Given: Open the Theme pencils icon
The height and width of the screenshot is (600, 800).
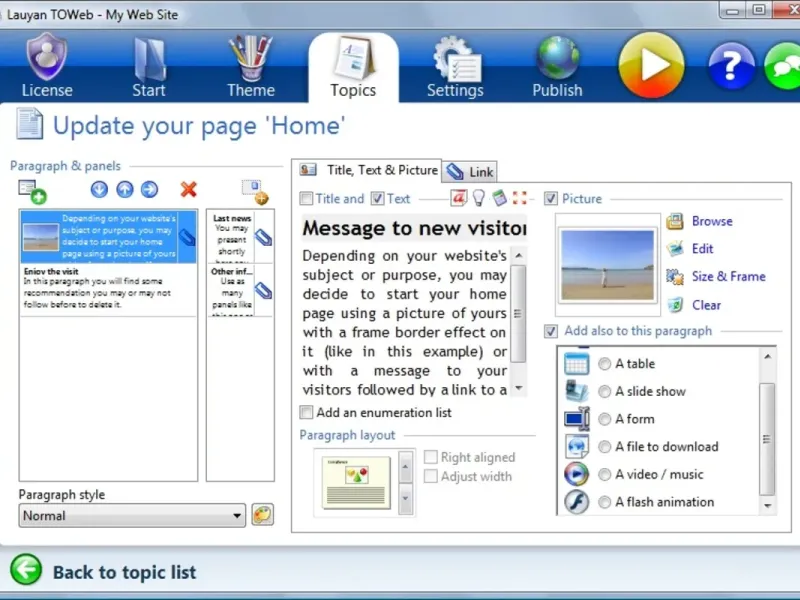Looking at the screenshot, I should pos(251,58).
